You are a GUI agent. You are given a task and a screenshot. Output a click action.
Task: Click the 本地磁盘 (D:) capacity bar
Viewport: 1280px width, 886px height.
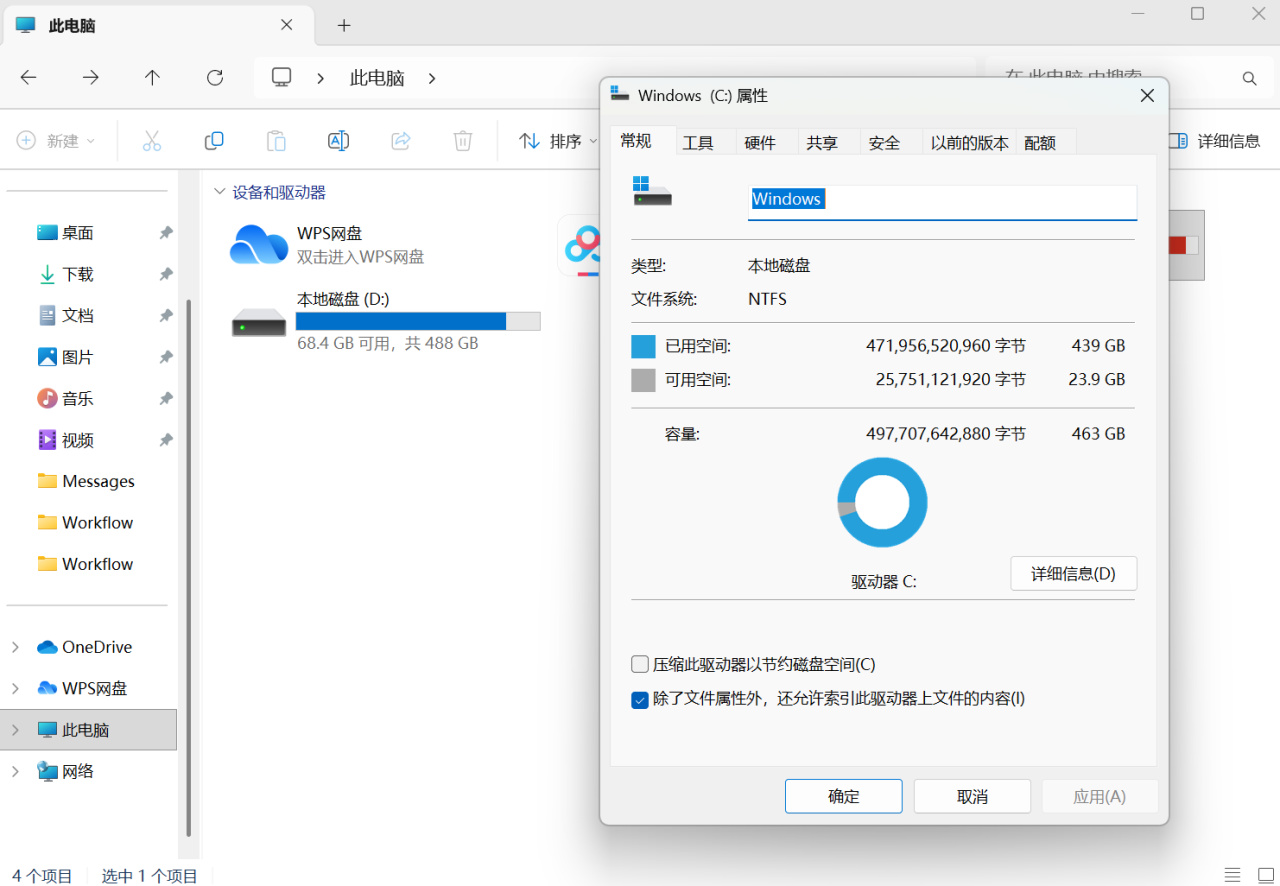coord(418,321)
